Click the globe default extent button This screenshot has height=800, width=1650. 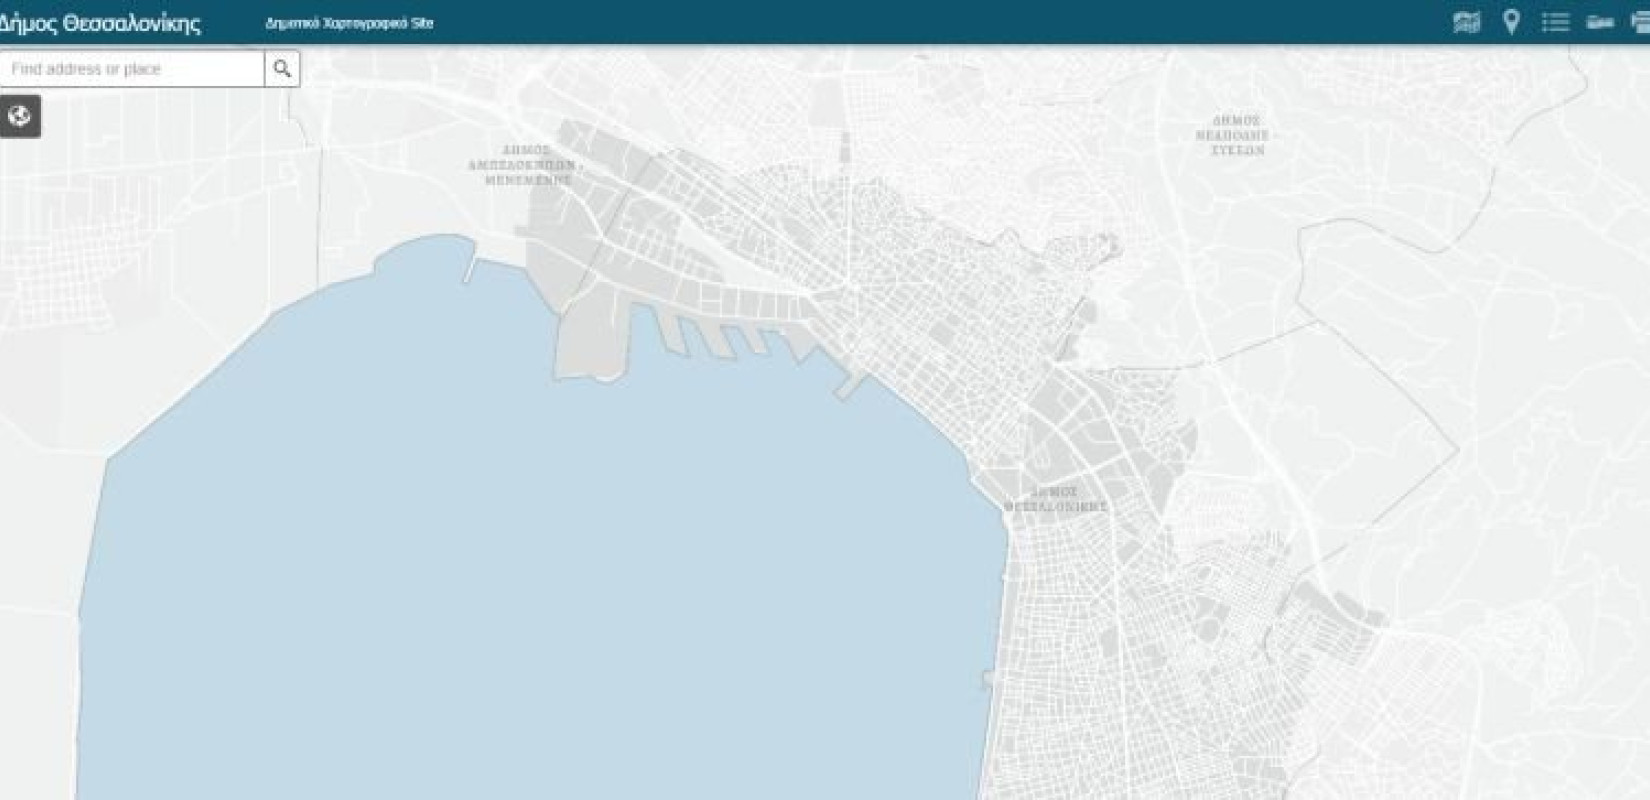tap(20, 117)
